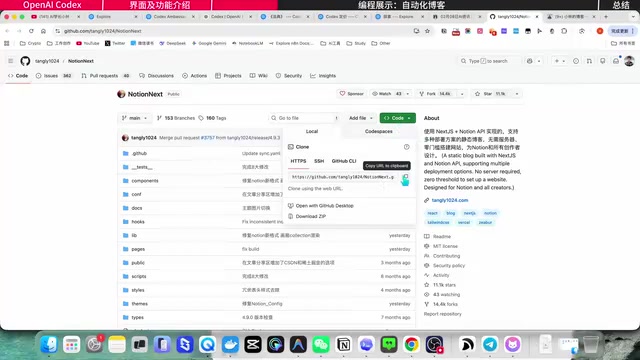Open GitHub notifications inbox icon

pos(616,61)
